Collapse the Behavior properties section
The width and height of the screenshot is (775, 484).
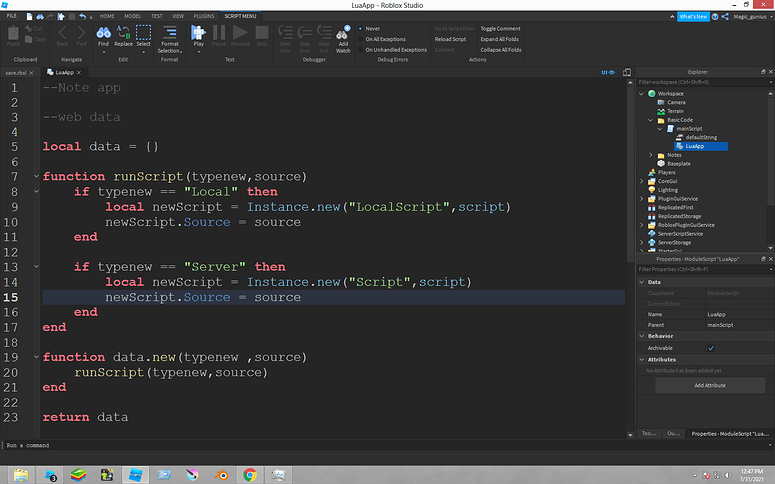pos(641,336)
